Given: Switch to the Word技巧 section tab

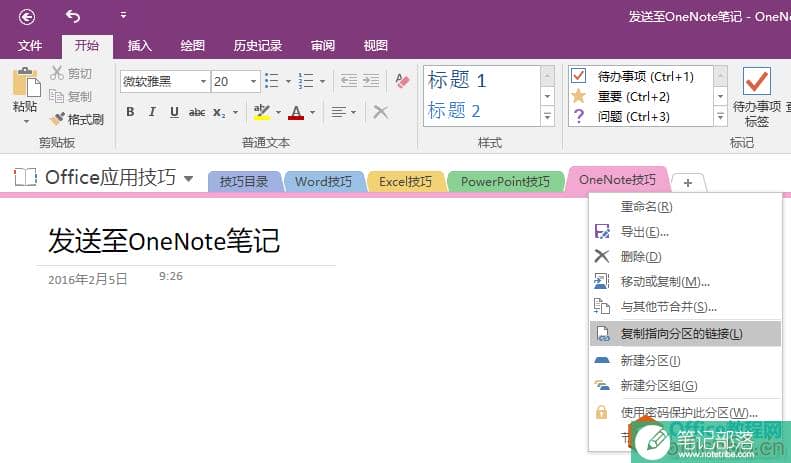Looking at the screenshot, I should tap(323, 182).
